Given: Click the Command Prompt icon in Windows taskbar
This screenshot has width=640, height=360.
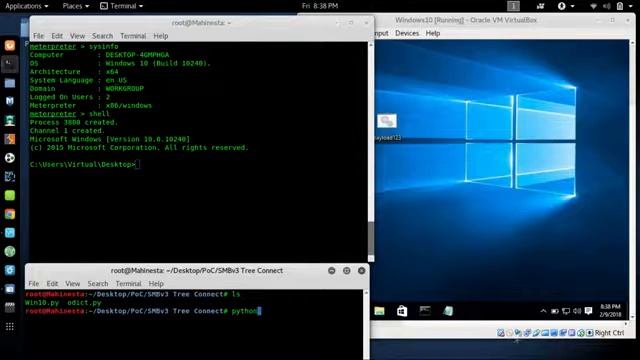Looking at the screenshot, I should pos(425,311).
